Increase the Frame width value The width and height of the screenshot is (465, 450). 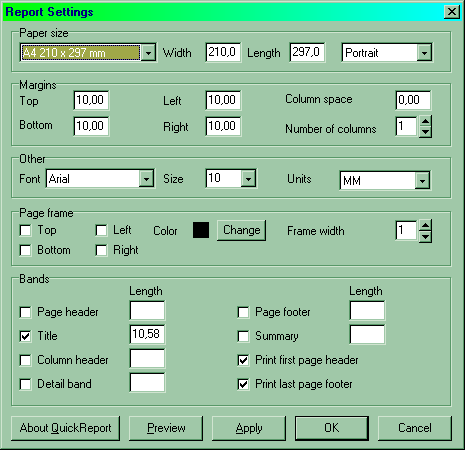(425, 225)
